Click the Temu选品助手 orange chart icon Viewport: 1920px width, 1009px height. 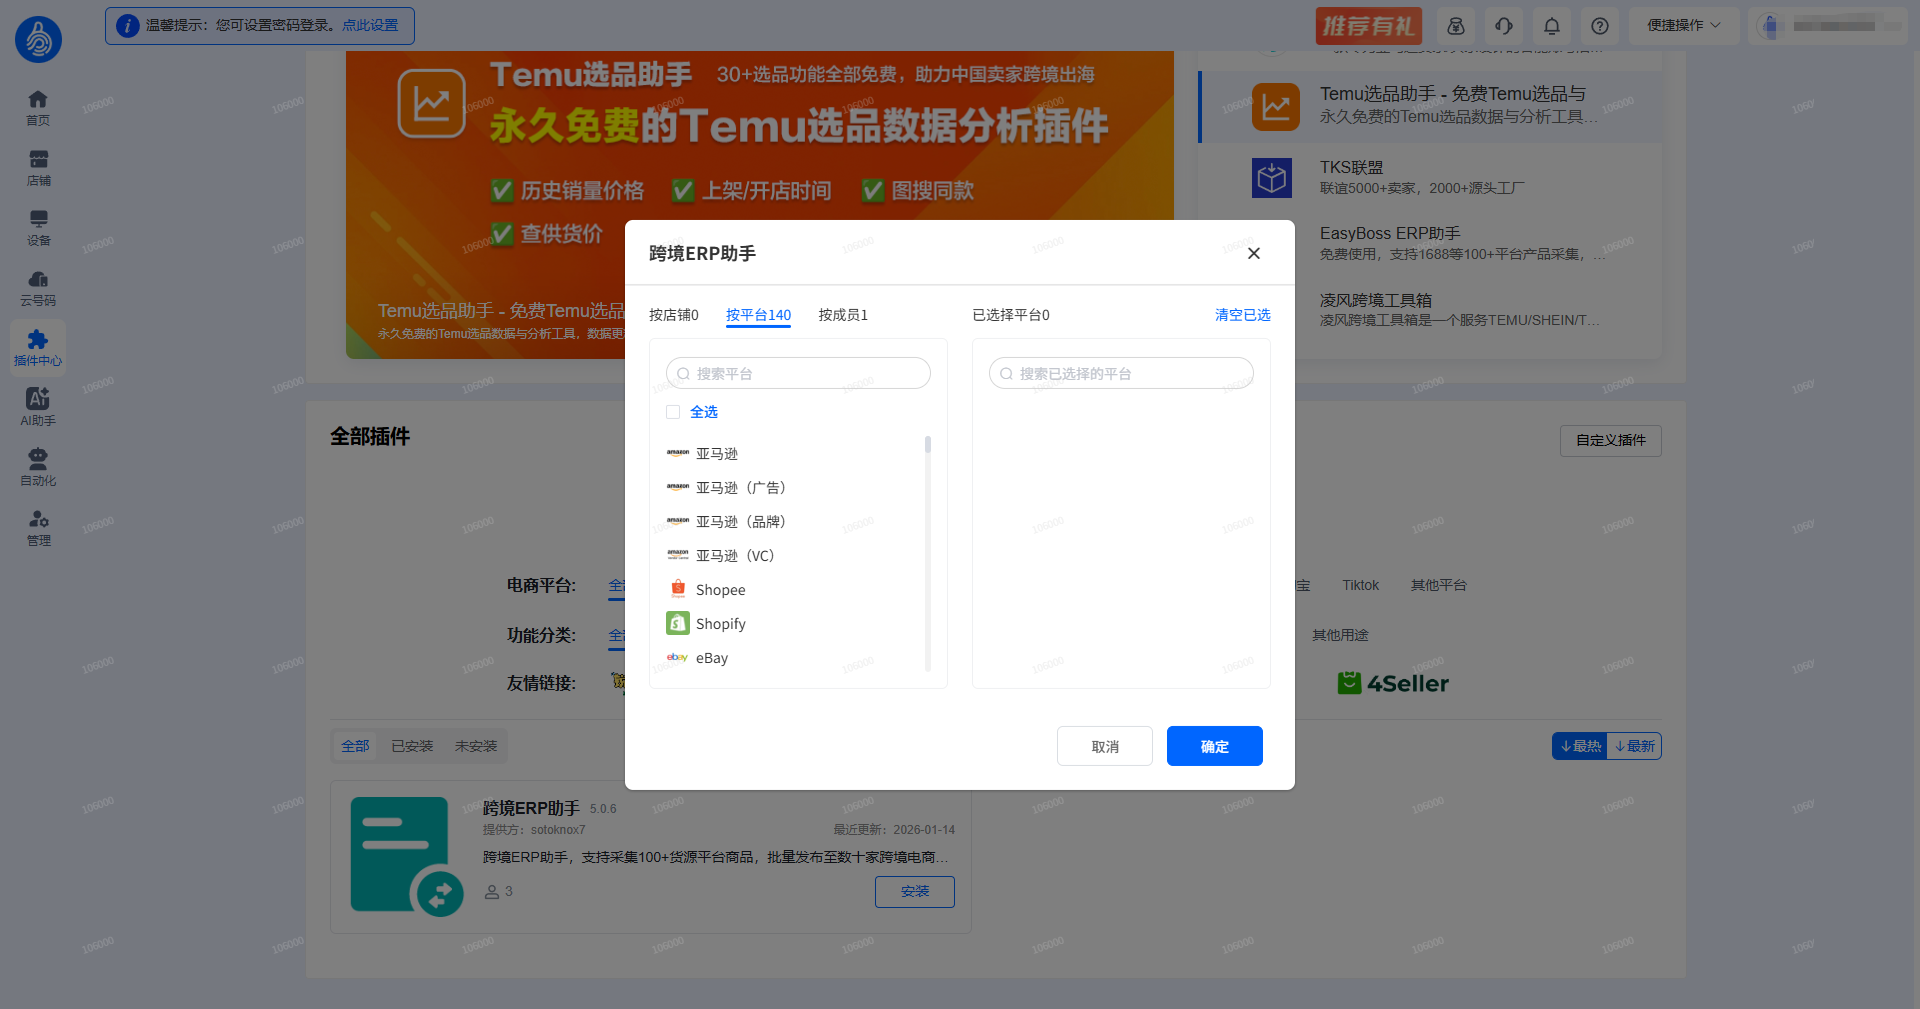(1276, 107)
